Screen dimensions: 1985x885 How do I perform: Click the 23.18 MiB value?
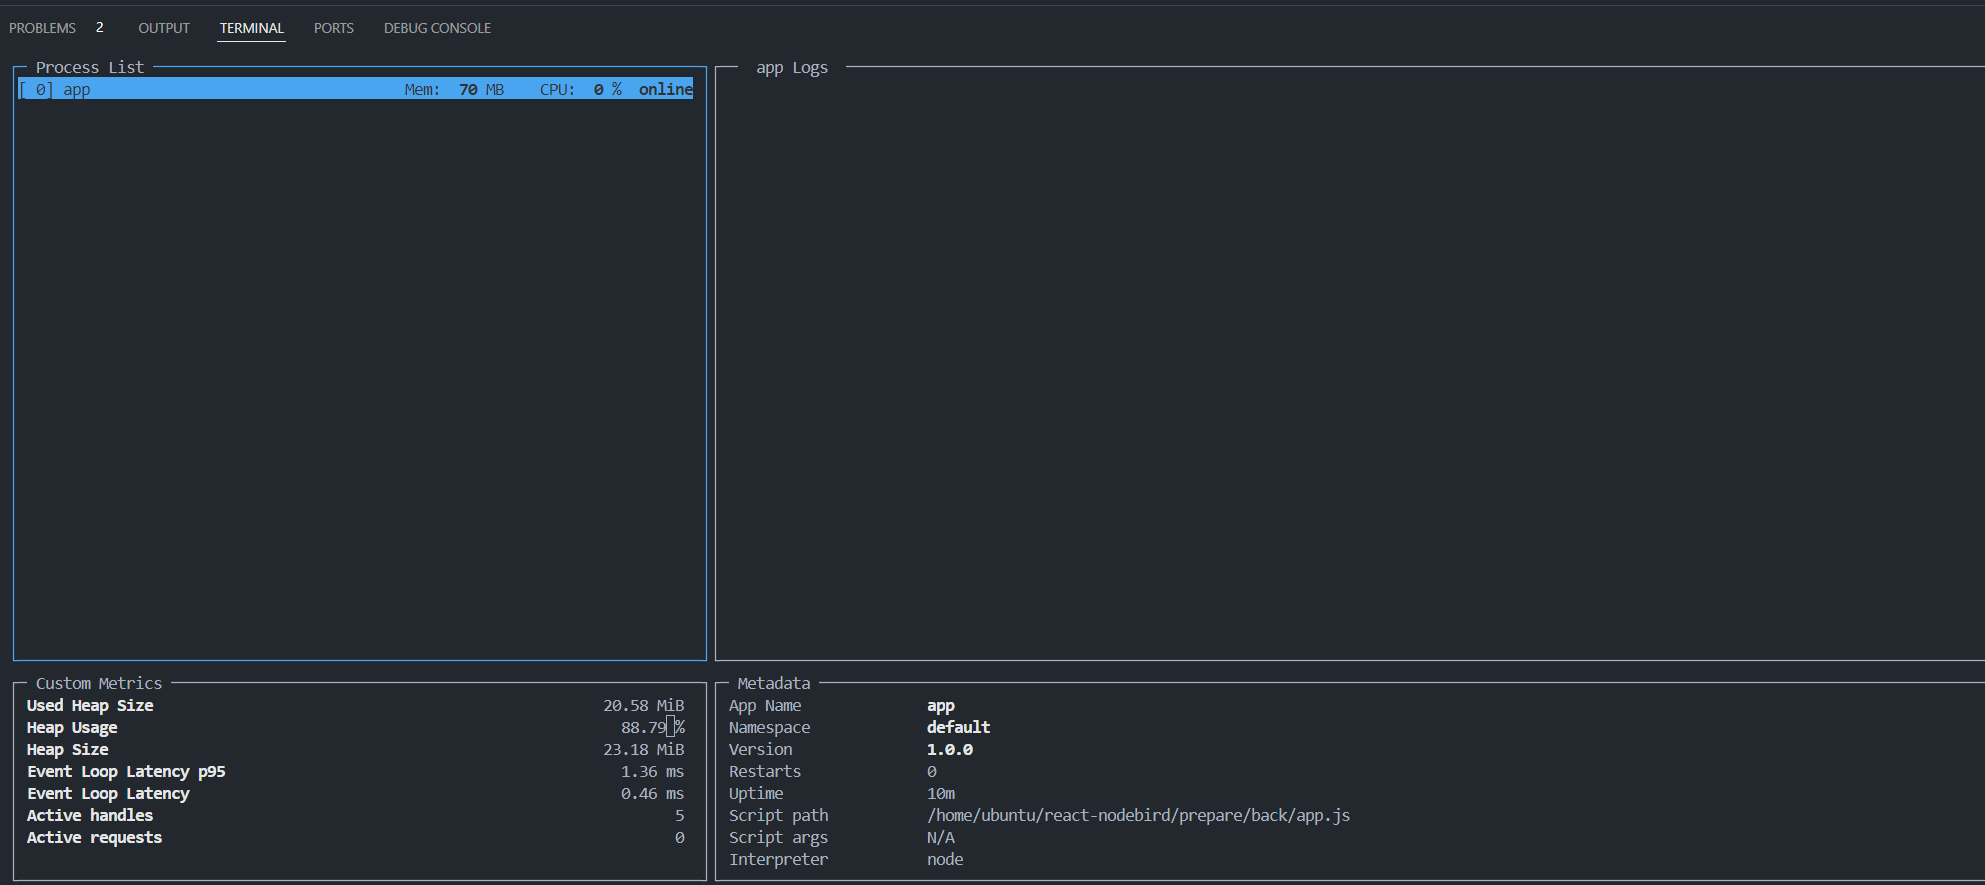click(x=644, y=749)
